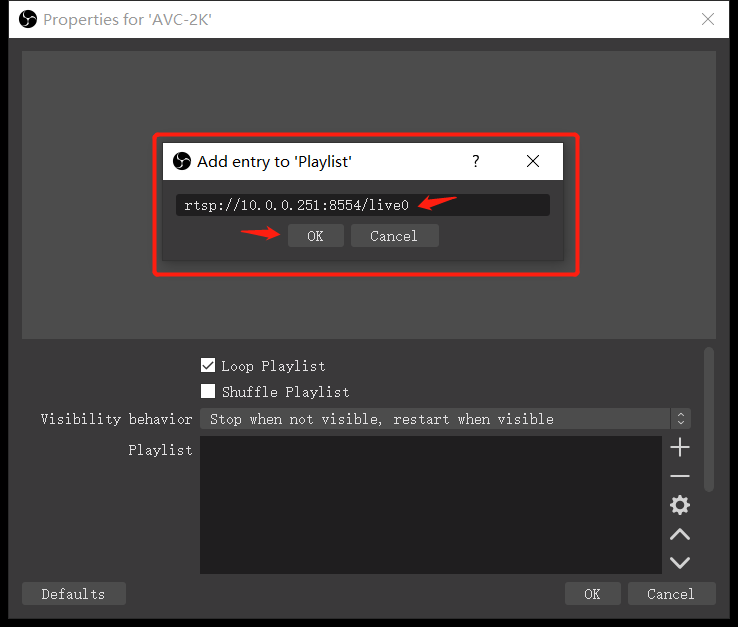This screenshot has width=738, height=627.
Task: Click the Visibility behavior label
Action: pyautogui.click(x=116, y=419)
